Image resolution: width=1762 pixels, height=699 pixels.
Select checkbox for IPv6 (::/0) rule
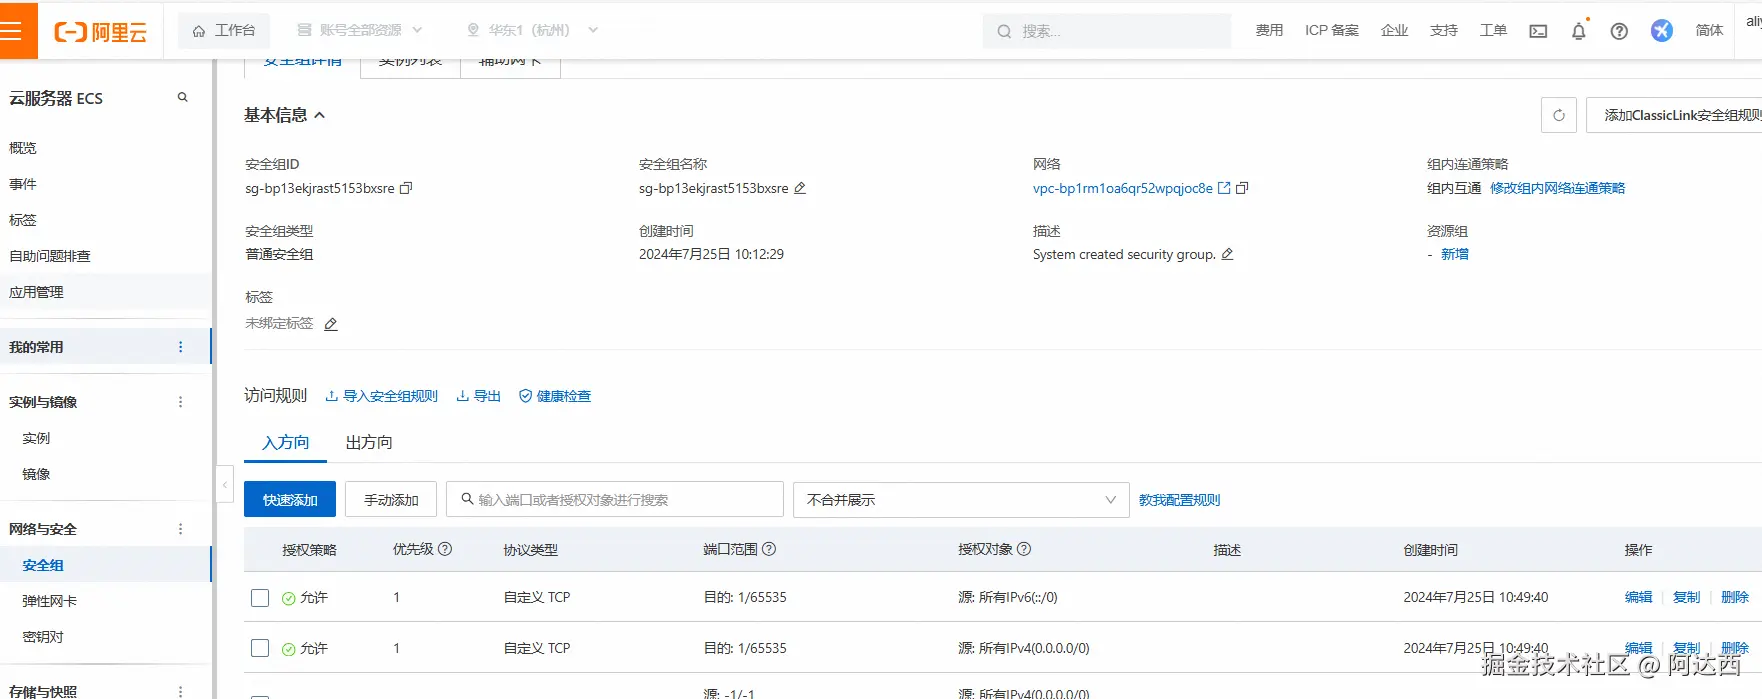point(260,598)
